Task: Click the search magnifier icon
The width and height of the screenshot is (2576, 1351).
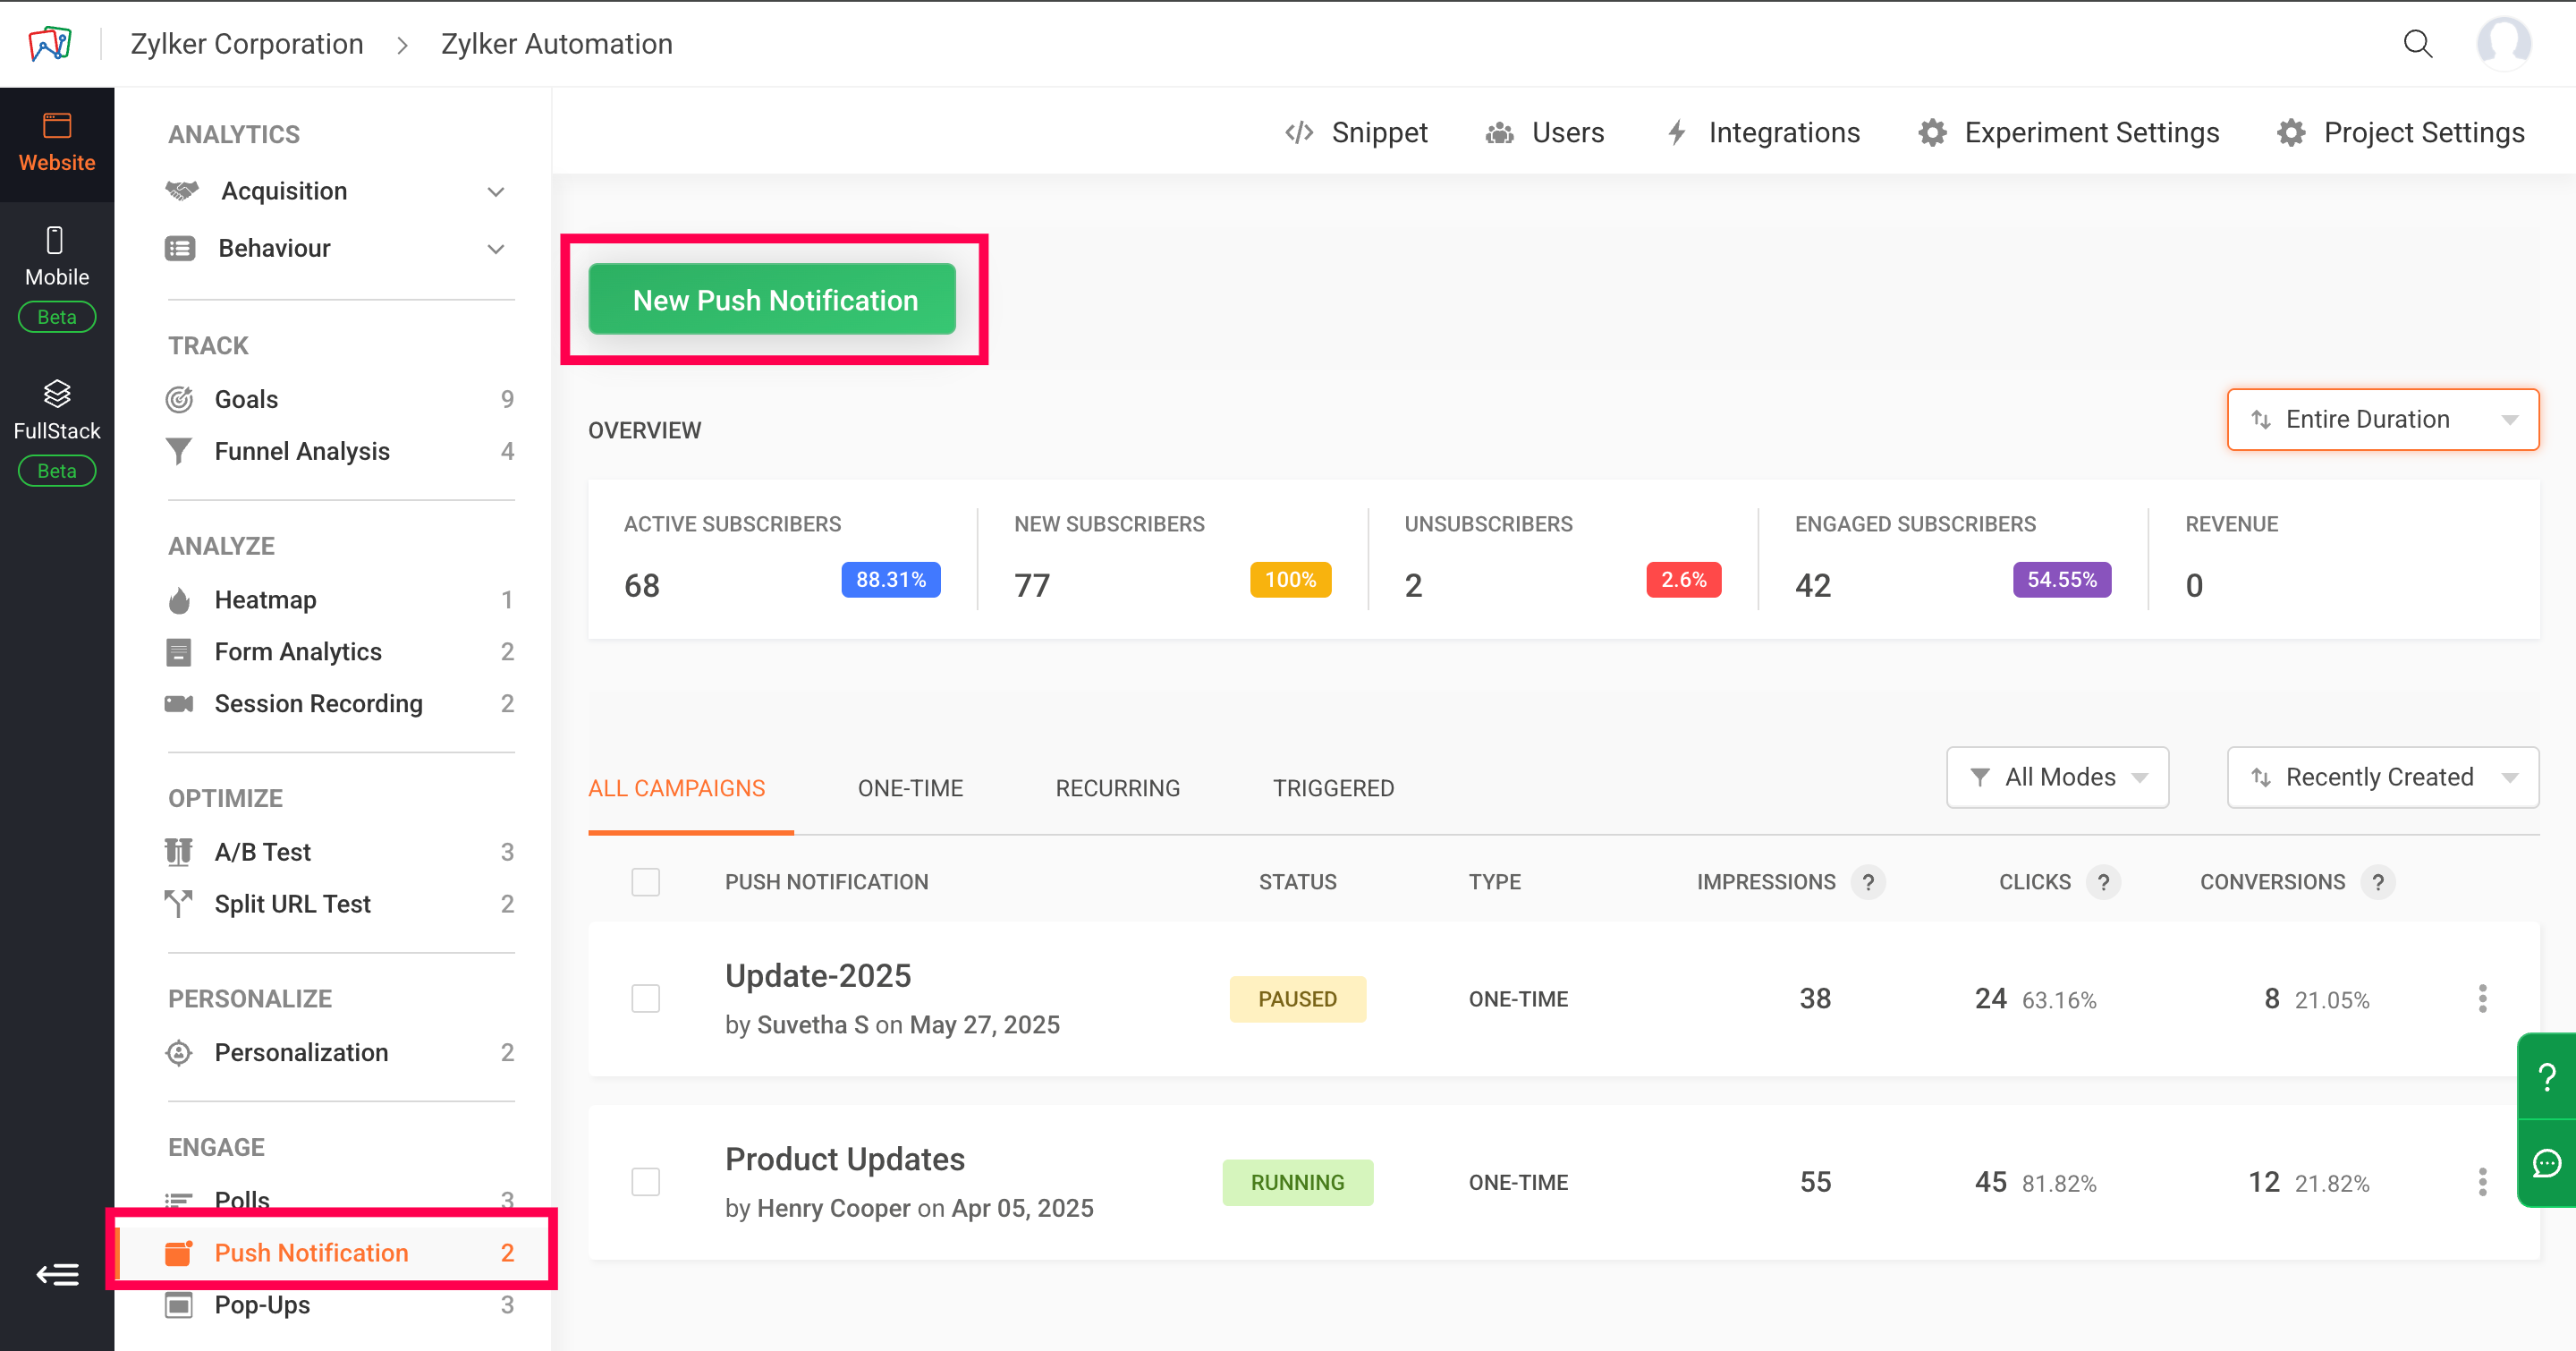Action: click(x=2417, y=44)
